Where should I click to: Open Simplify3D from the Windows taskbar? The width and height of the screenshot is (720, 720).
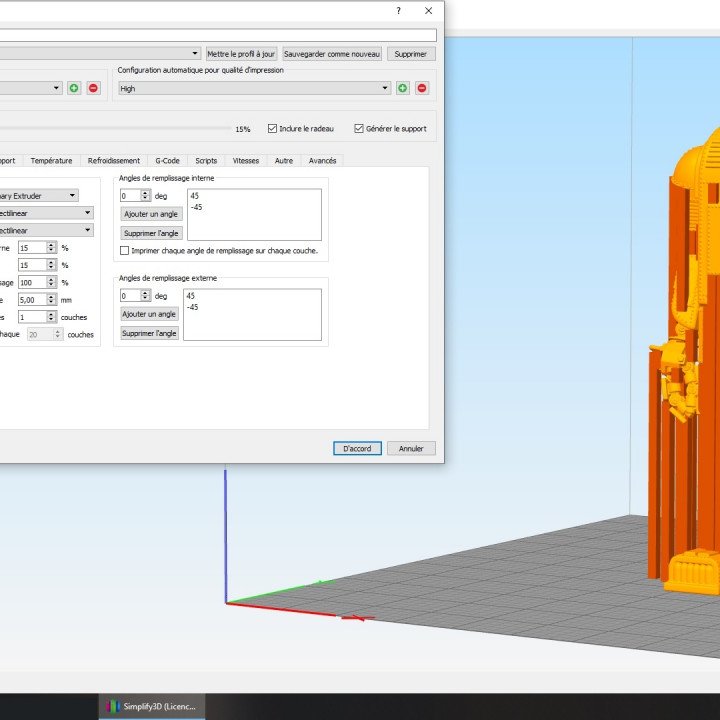point(152,706)
